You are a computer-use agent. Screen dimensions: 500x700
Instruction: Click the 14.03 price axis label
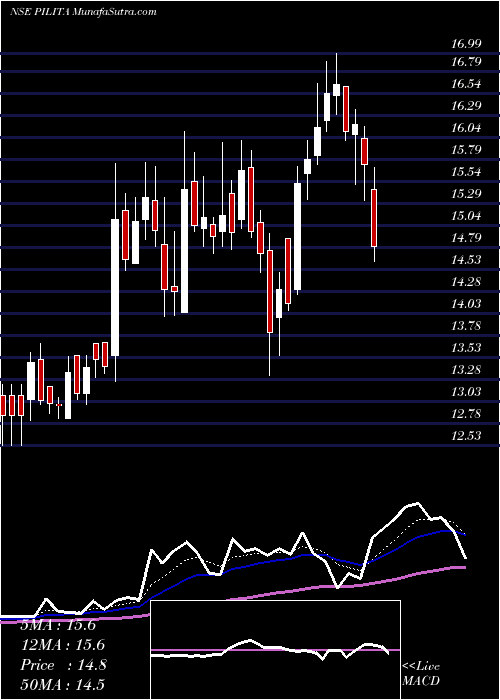466,304
